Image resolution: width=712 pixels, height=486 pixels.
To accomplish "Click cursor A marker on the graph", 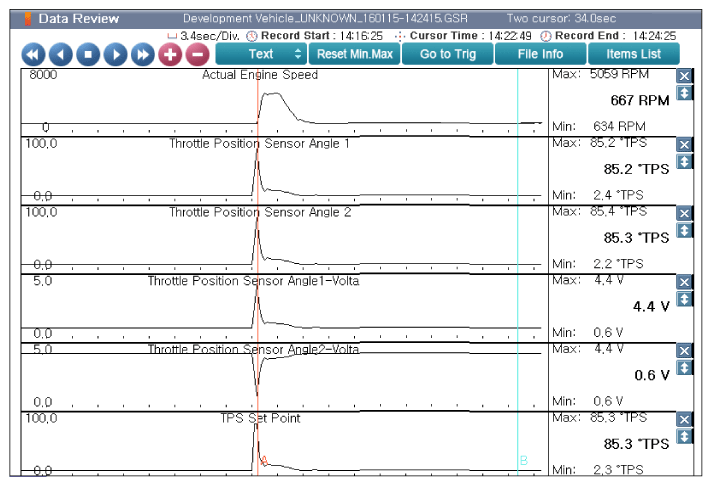I will (264, 461).
